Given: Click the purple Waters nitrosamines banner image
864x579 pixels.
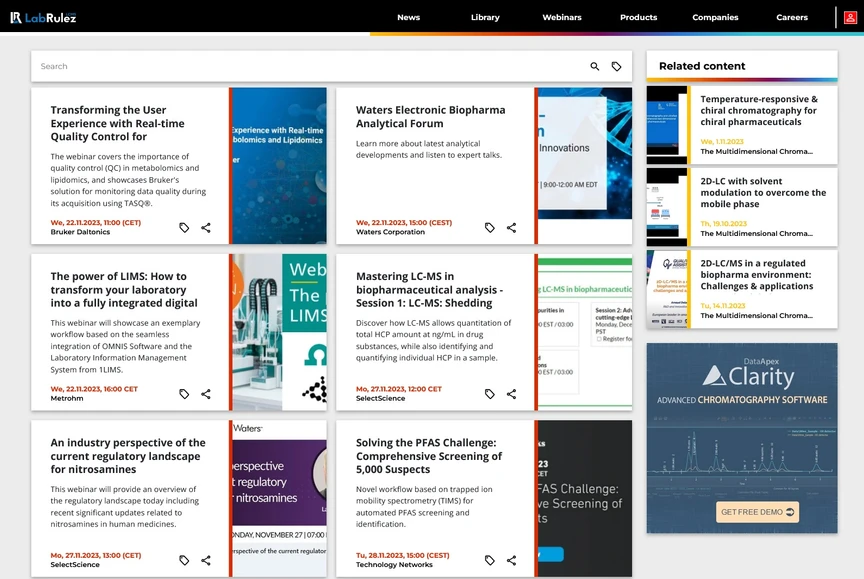Looking at the screenshot, I should [x=279, y=499].
